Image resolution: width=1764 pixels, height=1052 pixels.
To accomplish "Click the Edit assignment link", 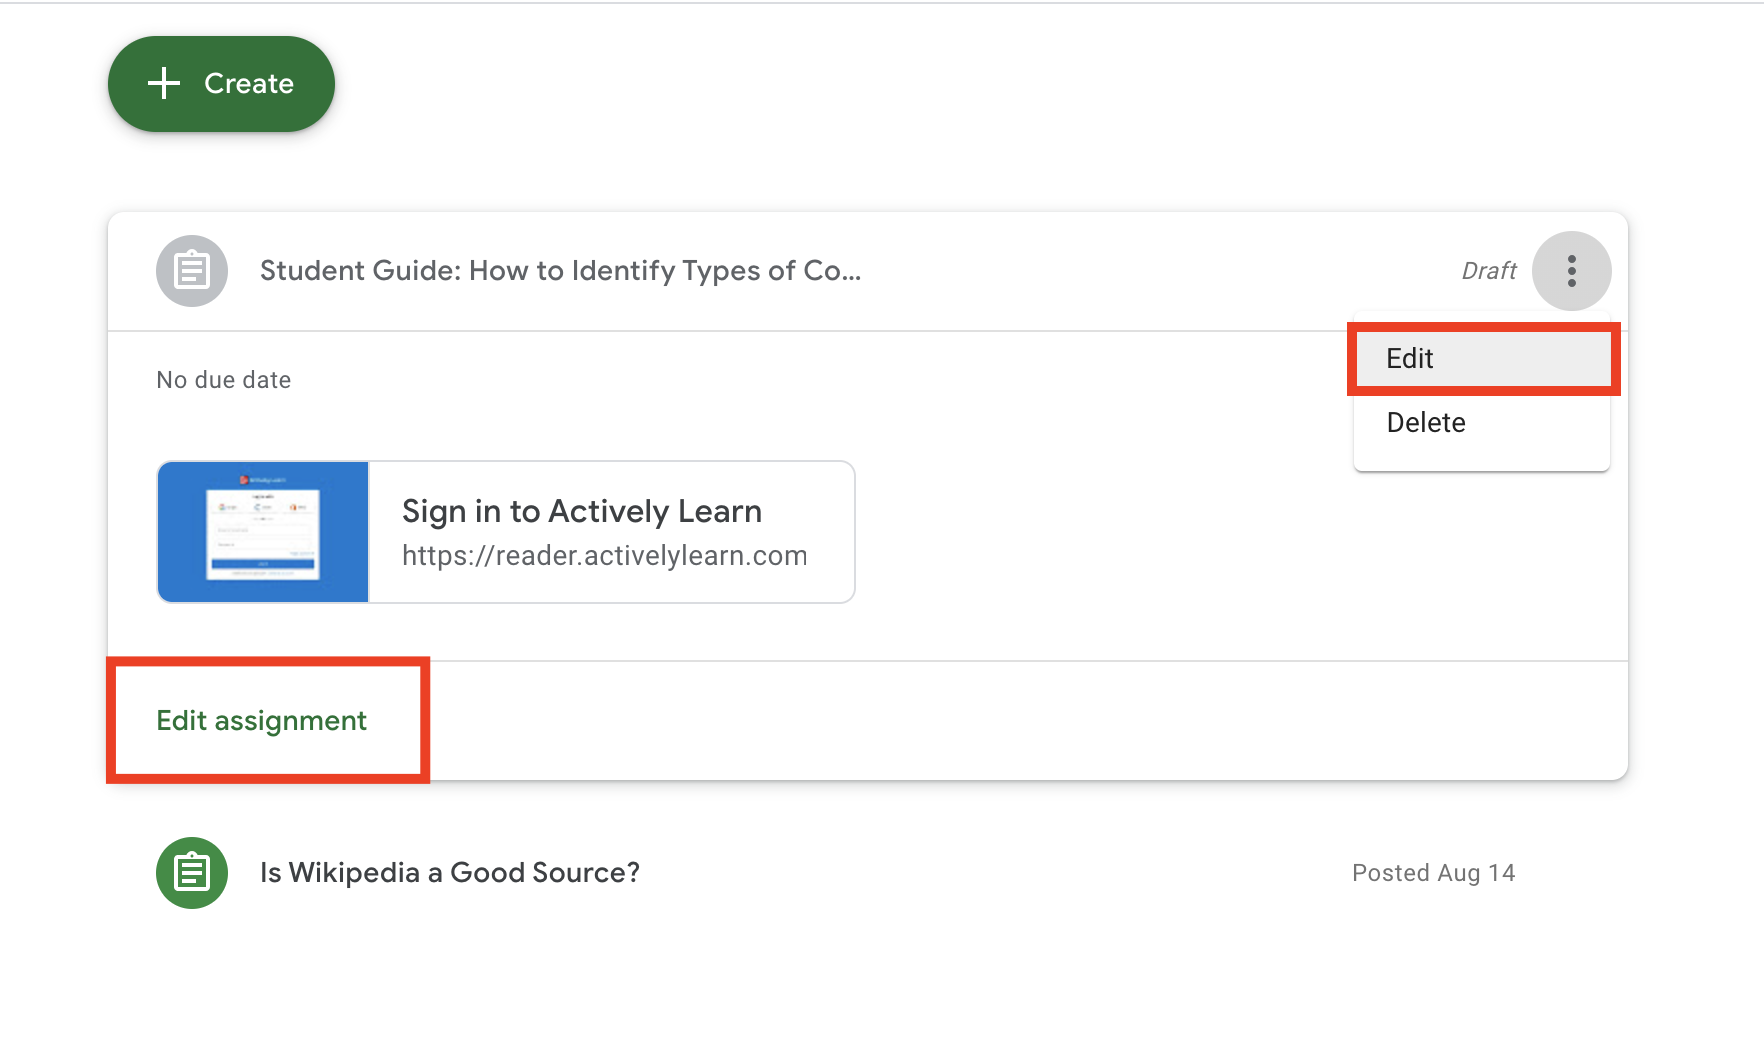I will 262,721.
